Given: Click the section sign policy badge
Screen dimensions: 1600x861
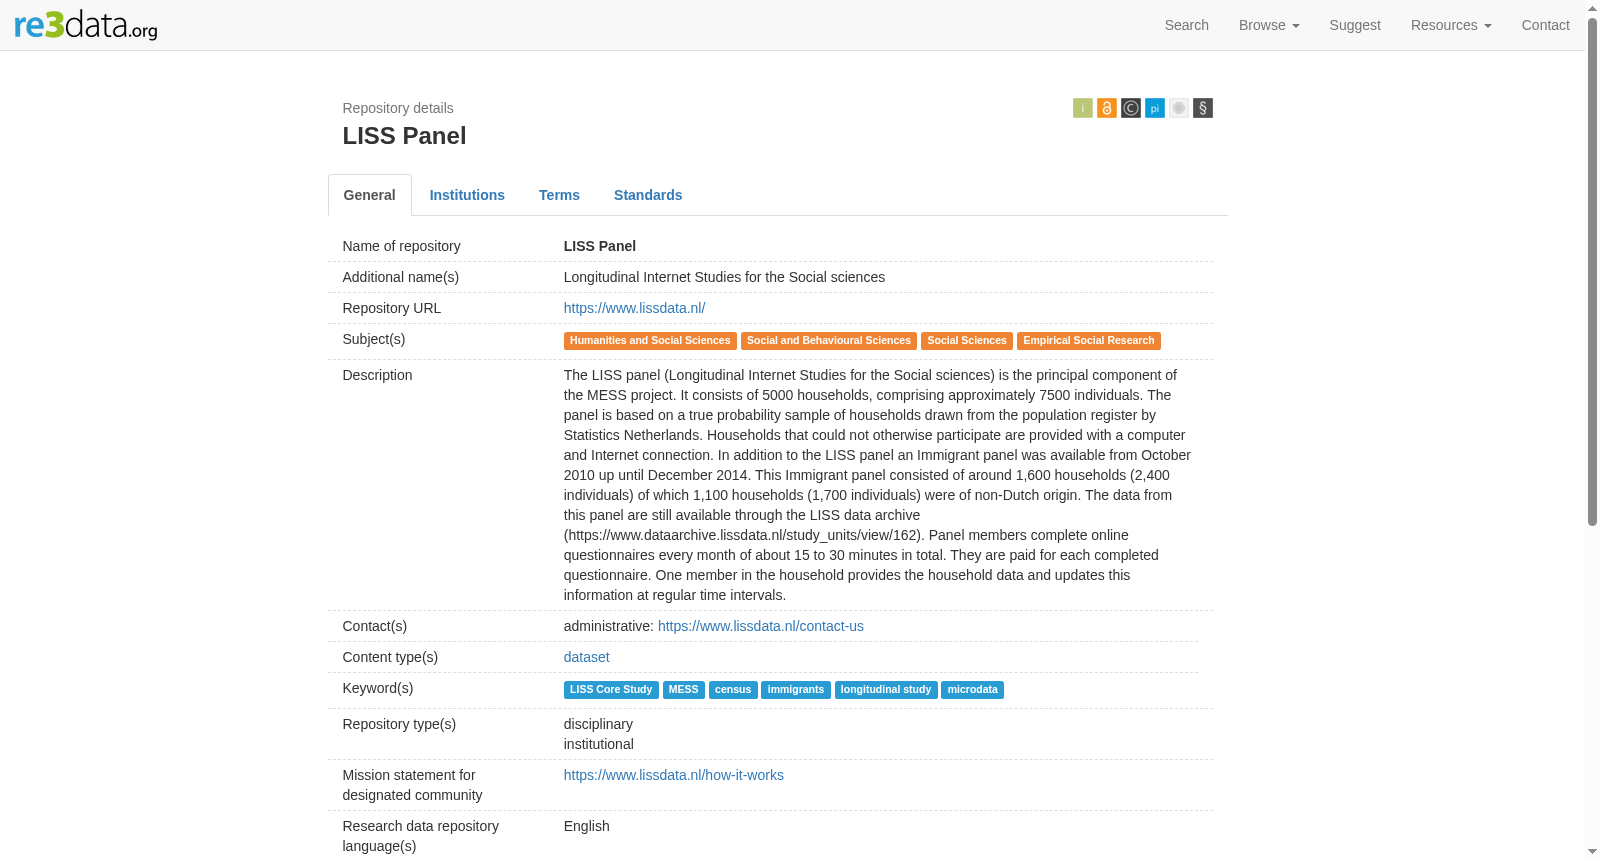Looking at the screenshot, I should click(x=1203, y=108).
